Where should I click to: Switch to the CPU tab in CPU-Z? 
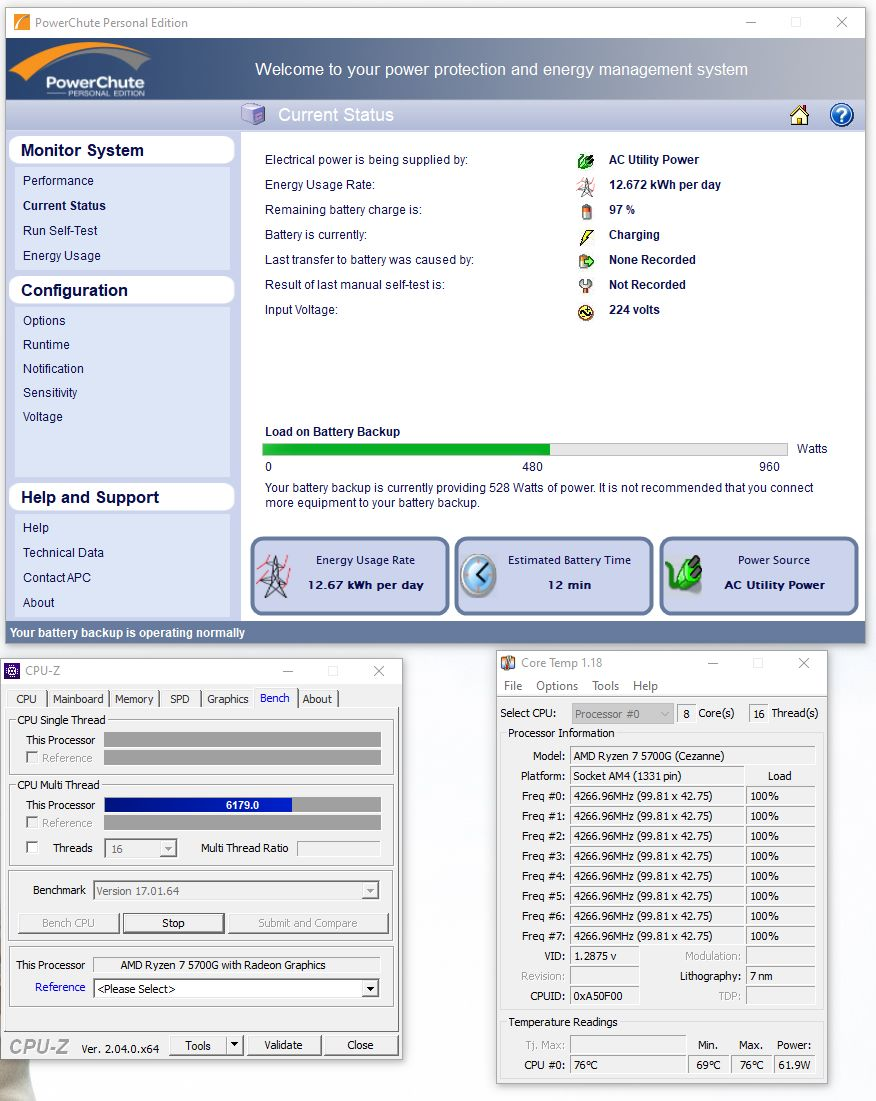tap(27, 699)
